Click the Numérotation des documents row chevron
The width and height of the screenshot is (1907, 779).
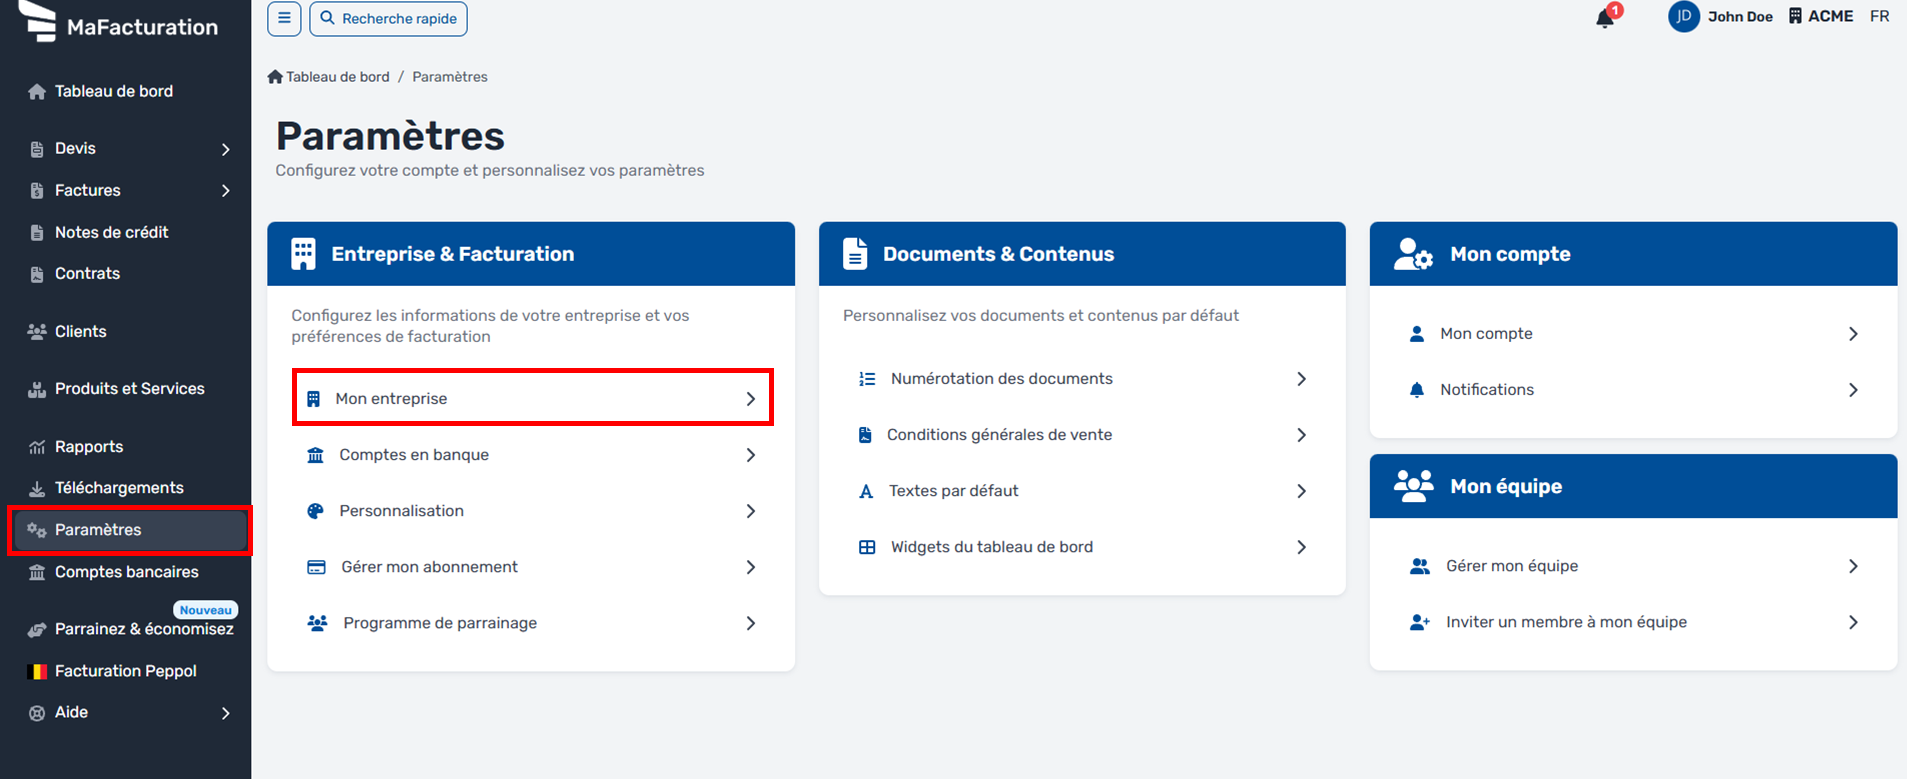[x=1302, y=379]
